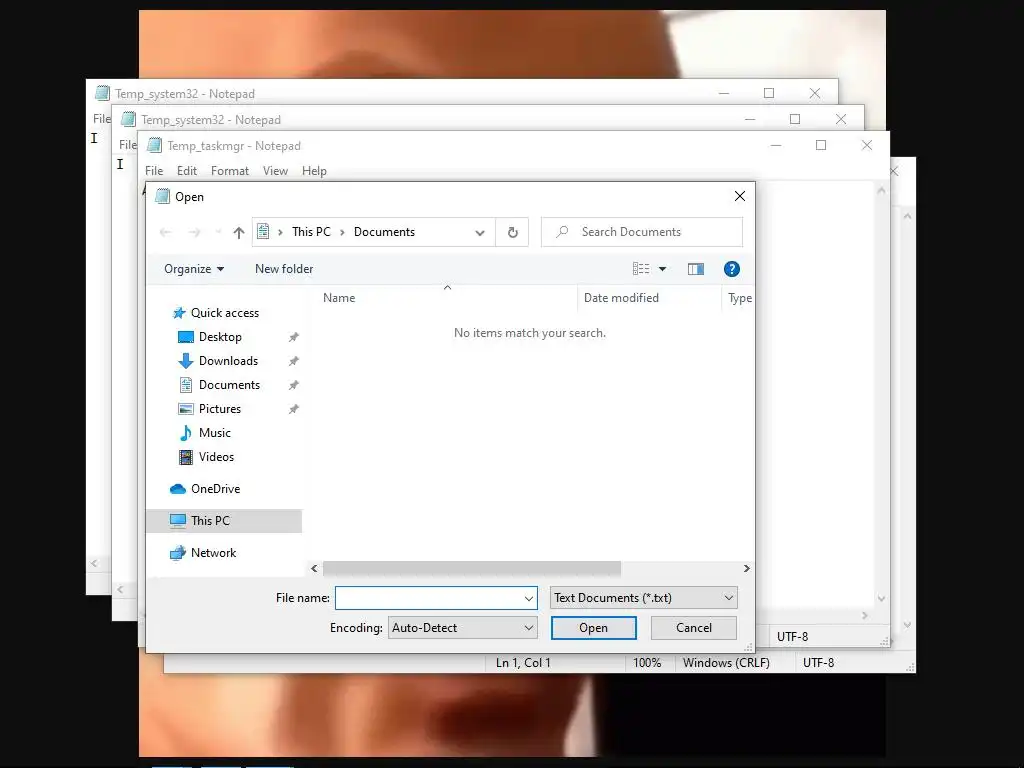Image resolution: width=1024 pixels, height=768 pixels.
Task: Select Videos in navigation pane
Action: click(x=216, y=457)
